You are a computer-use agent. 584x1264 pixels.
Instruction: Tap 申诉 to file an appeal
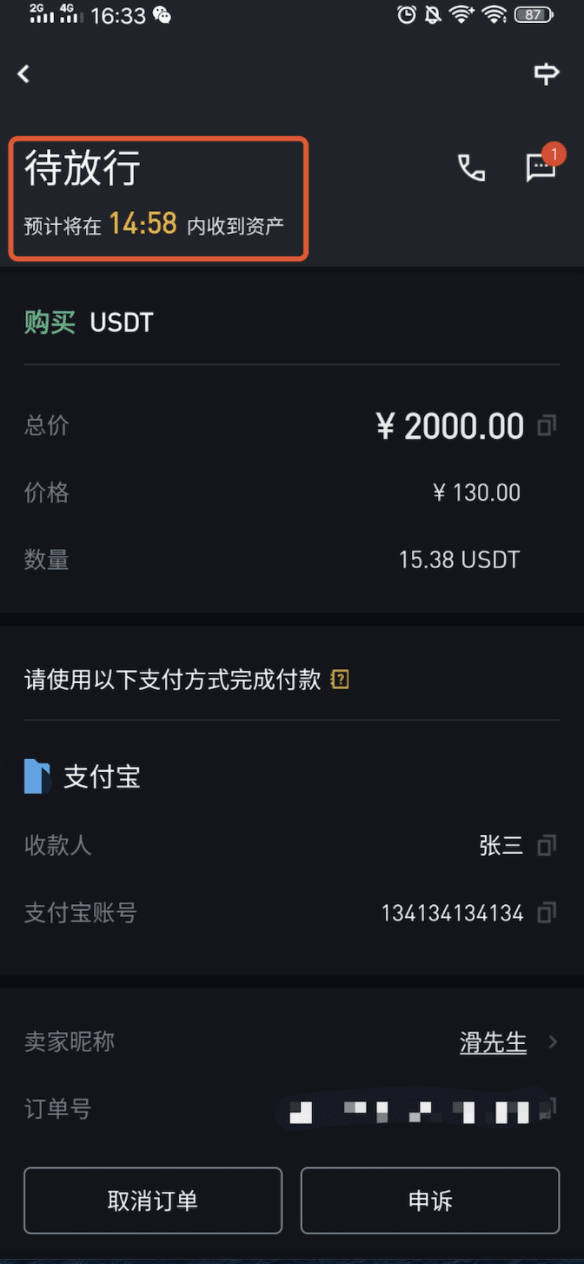(430, 1200)
